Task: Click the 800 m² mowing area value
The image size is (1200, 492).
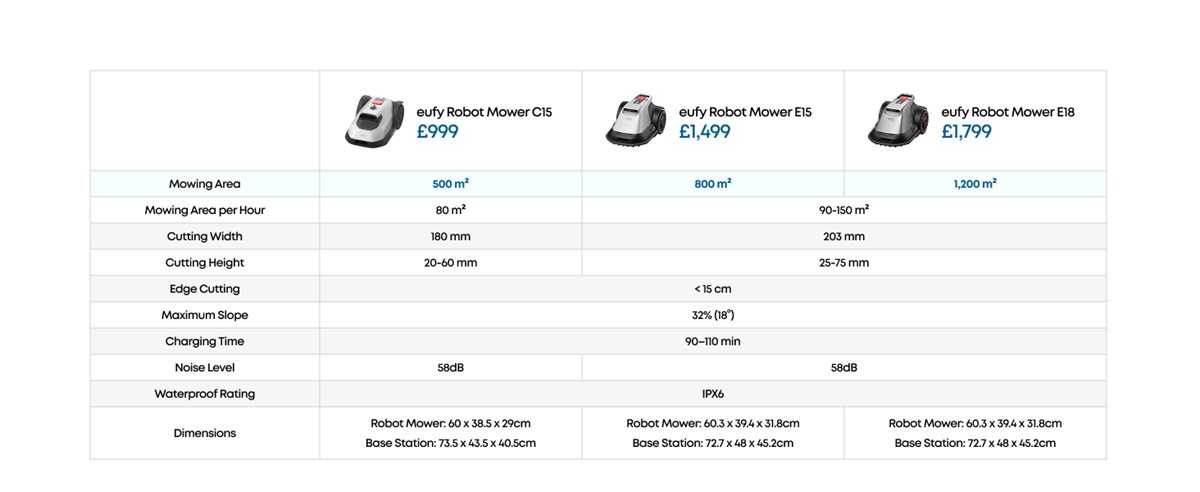Action: pyautogui.click(x=713, y=184)
